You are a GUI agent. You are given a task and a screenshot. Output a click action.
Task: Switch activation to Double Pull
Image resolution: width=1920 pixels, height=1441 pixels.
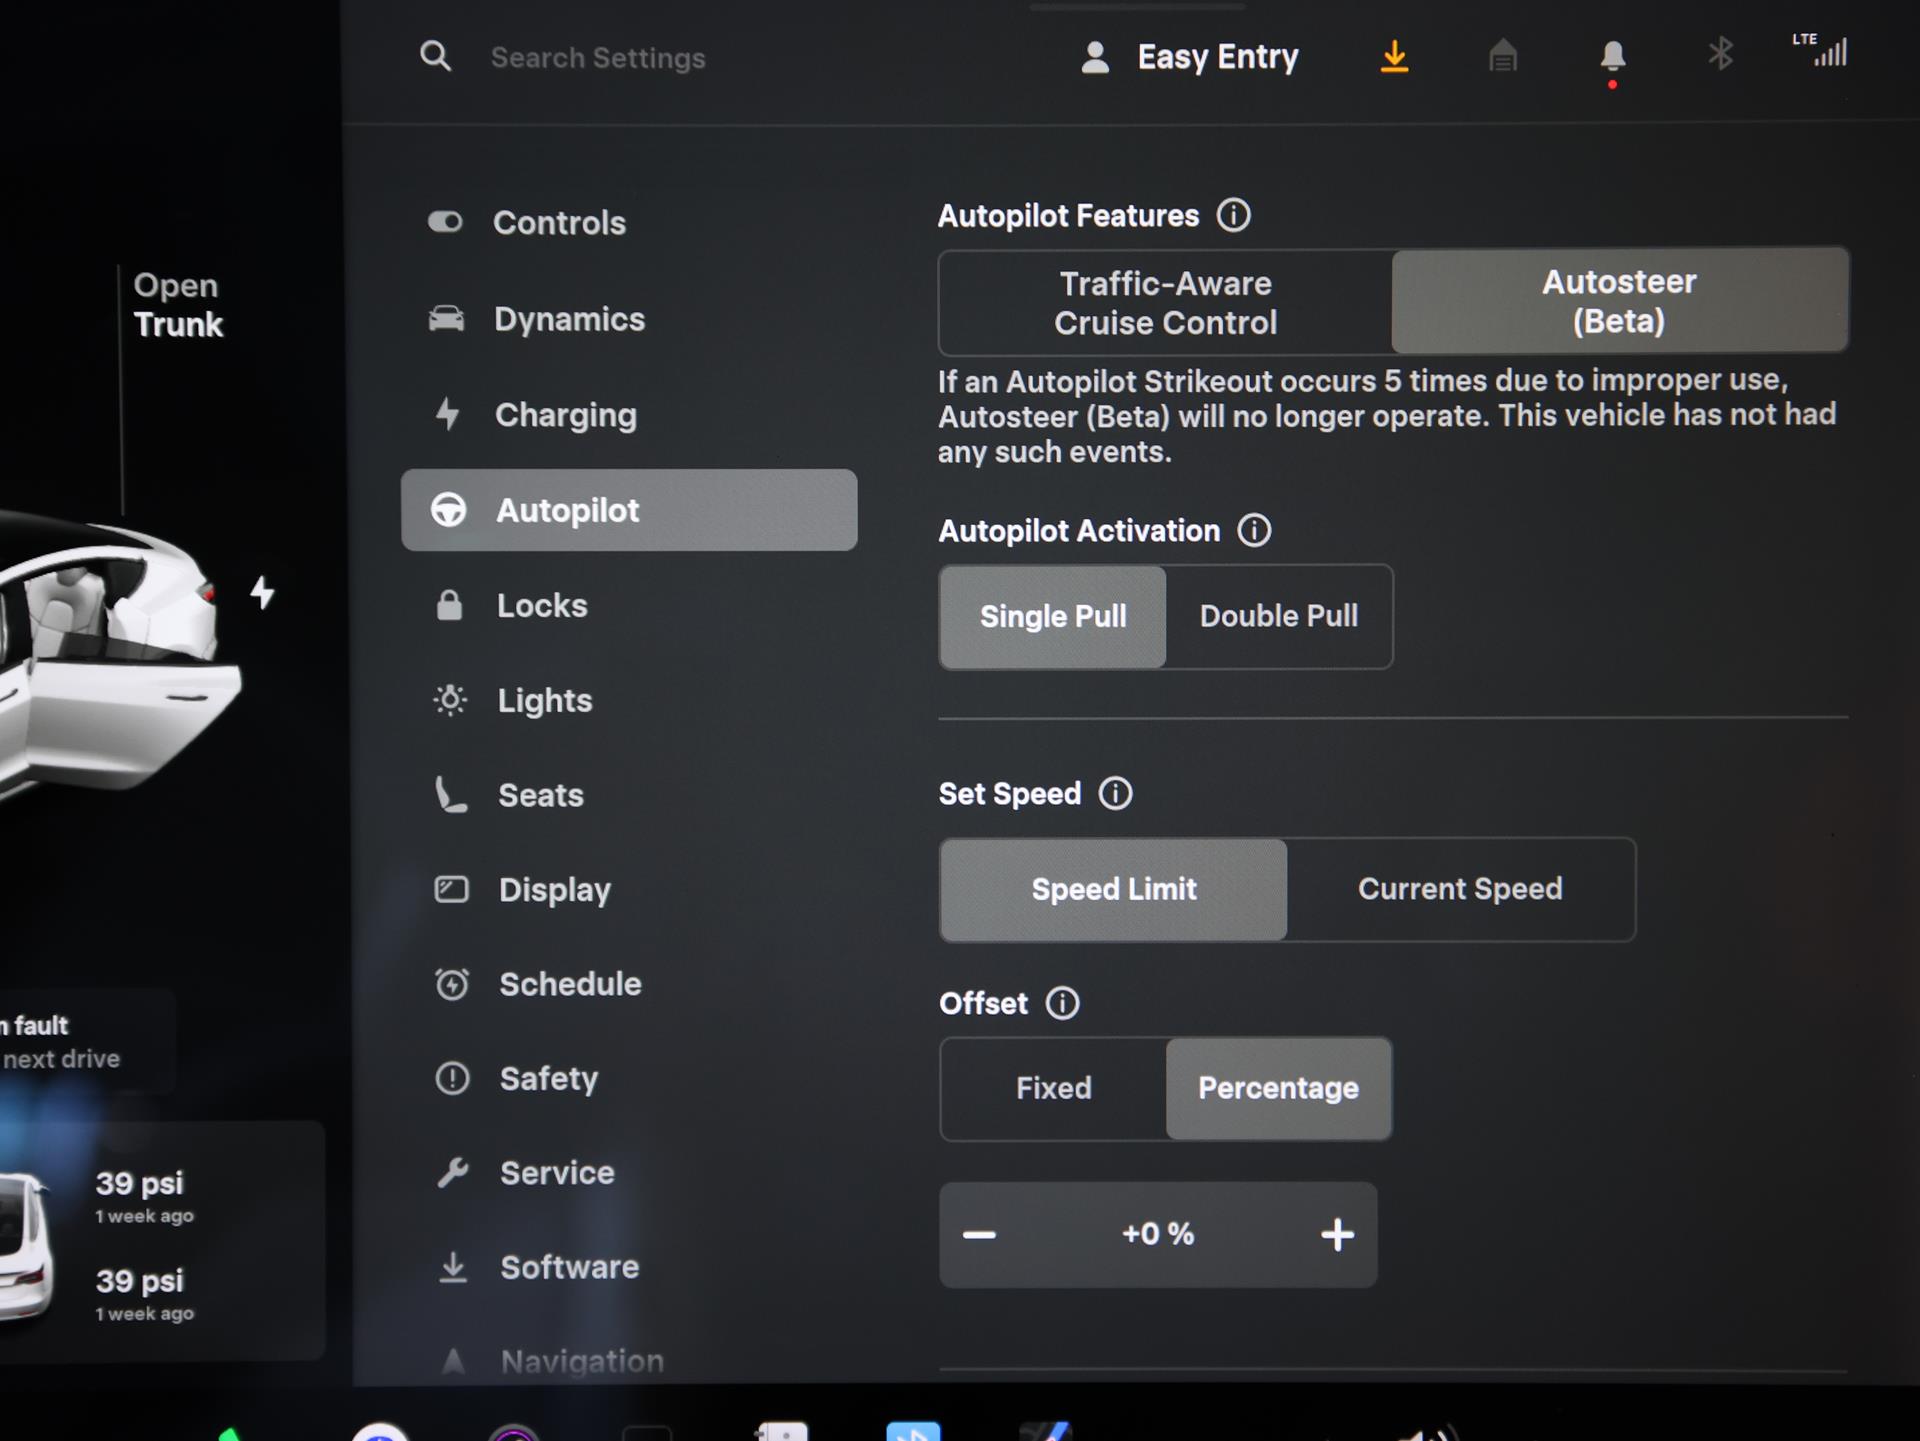1278,616
